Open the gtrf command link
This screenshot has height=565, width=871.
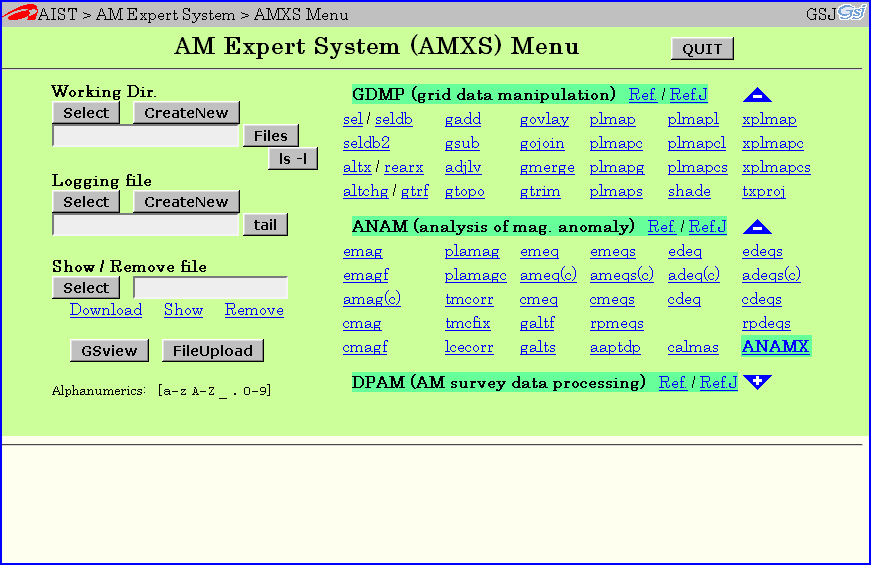(x=414, y=192)
